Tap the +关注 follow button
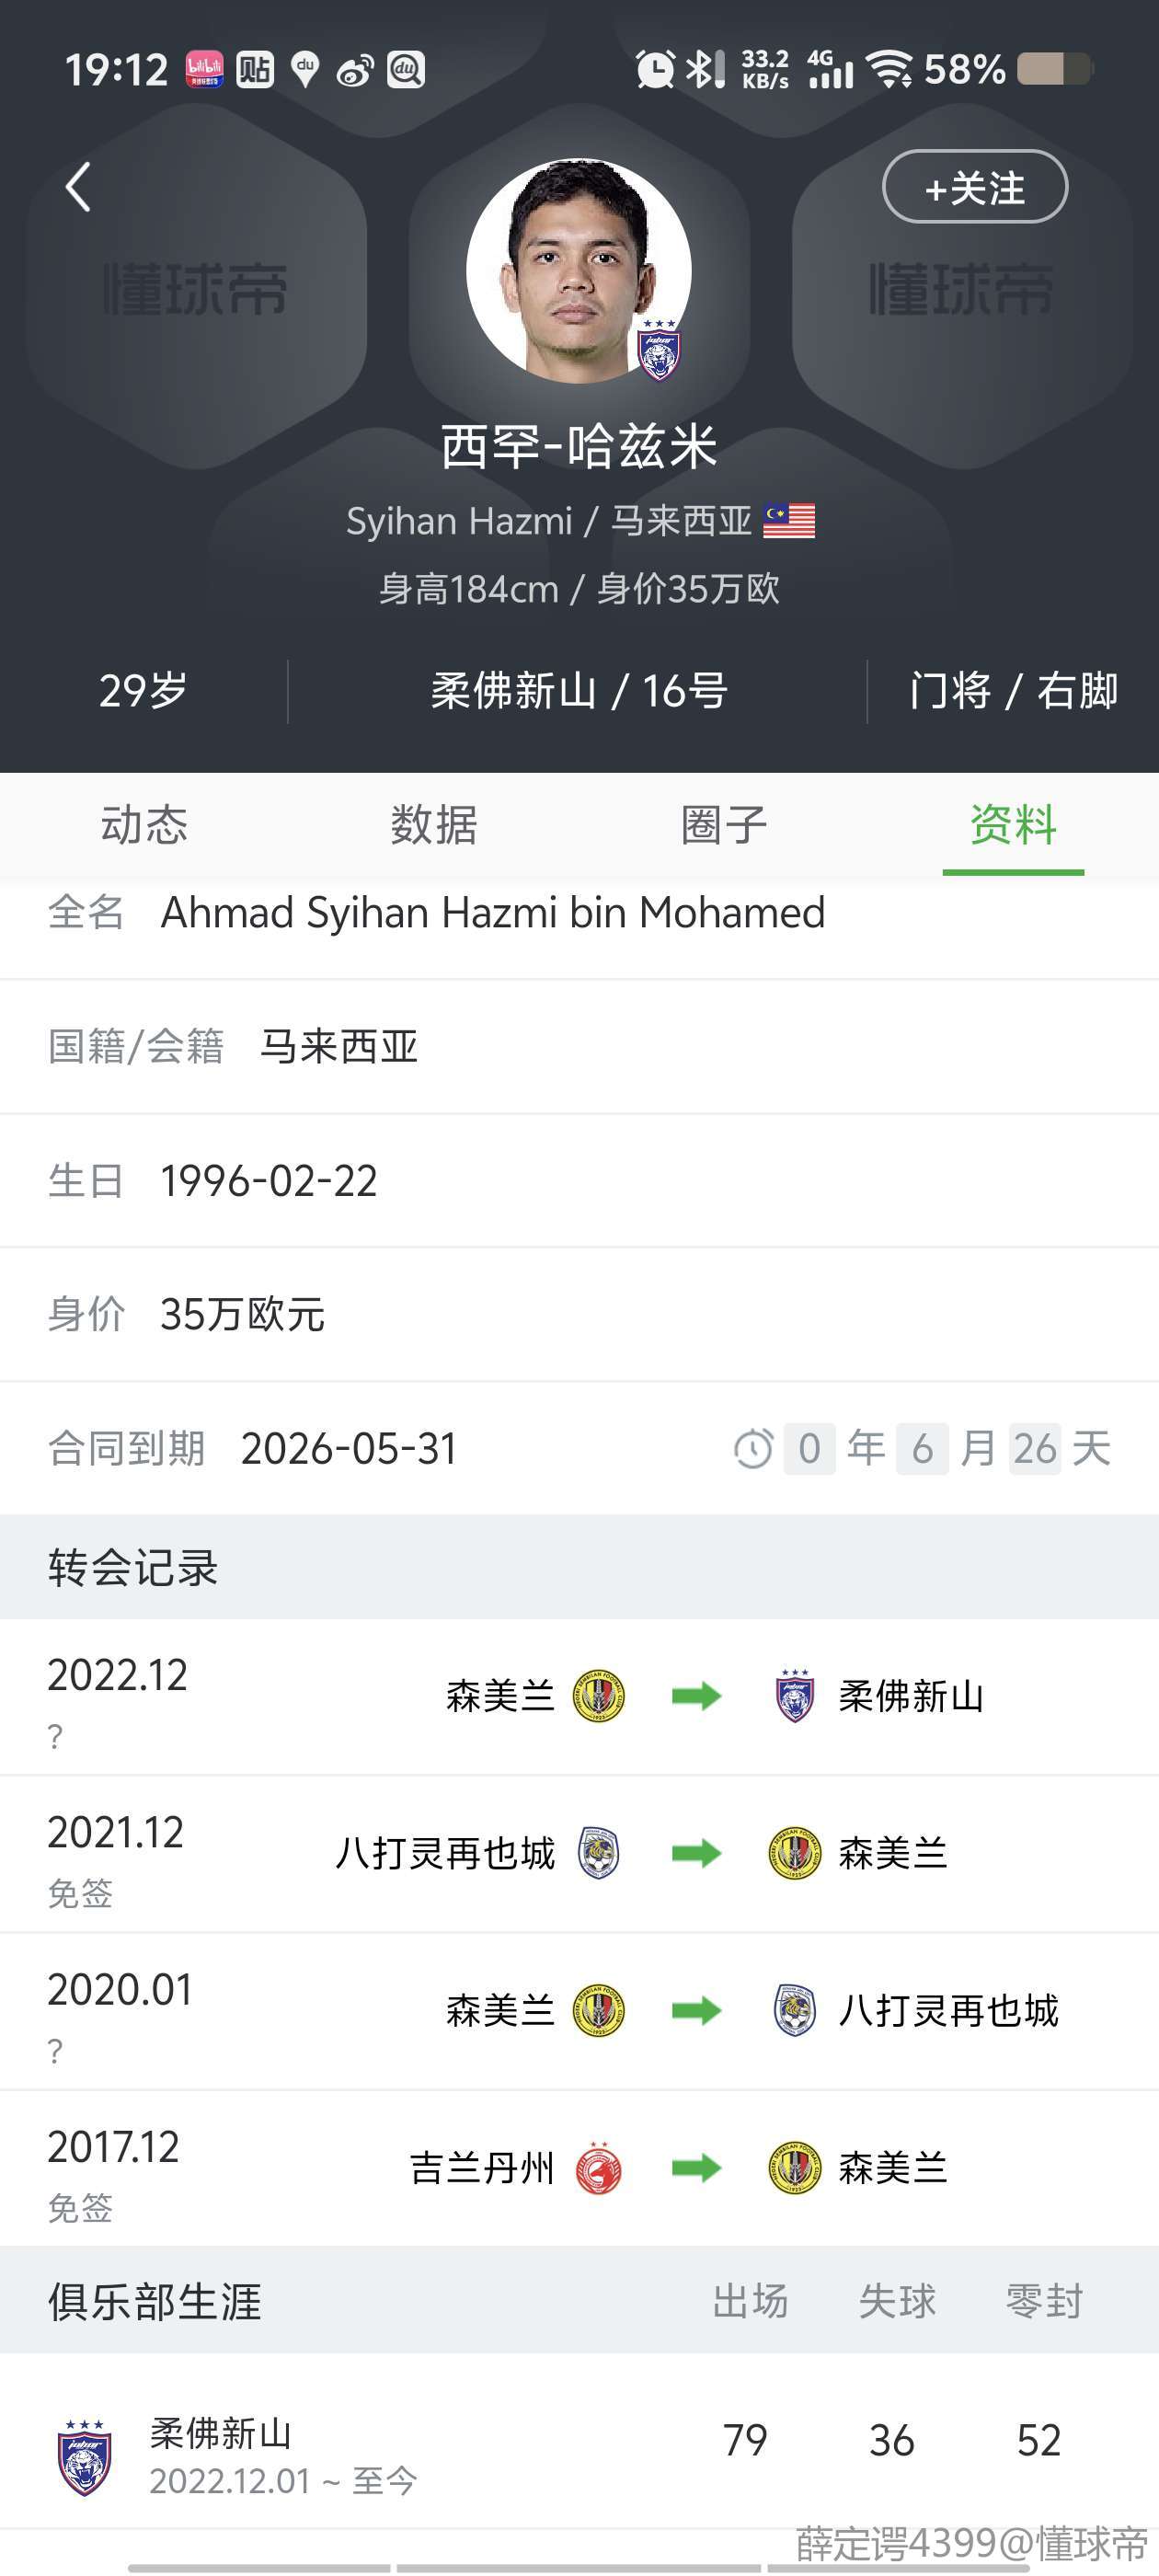This screenshot has height=2576, width=1159. click(974, 187)
